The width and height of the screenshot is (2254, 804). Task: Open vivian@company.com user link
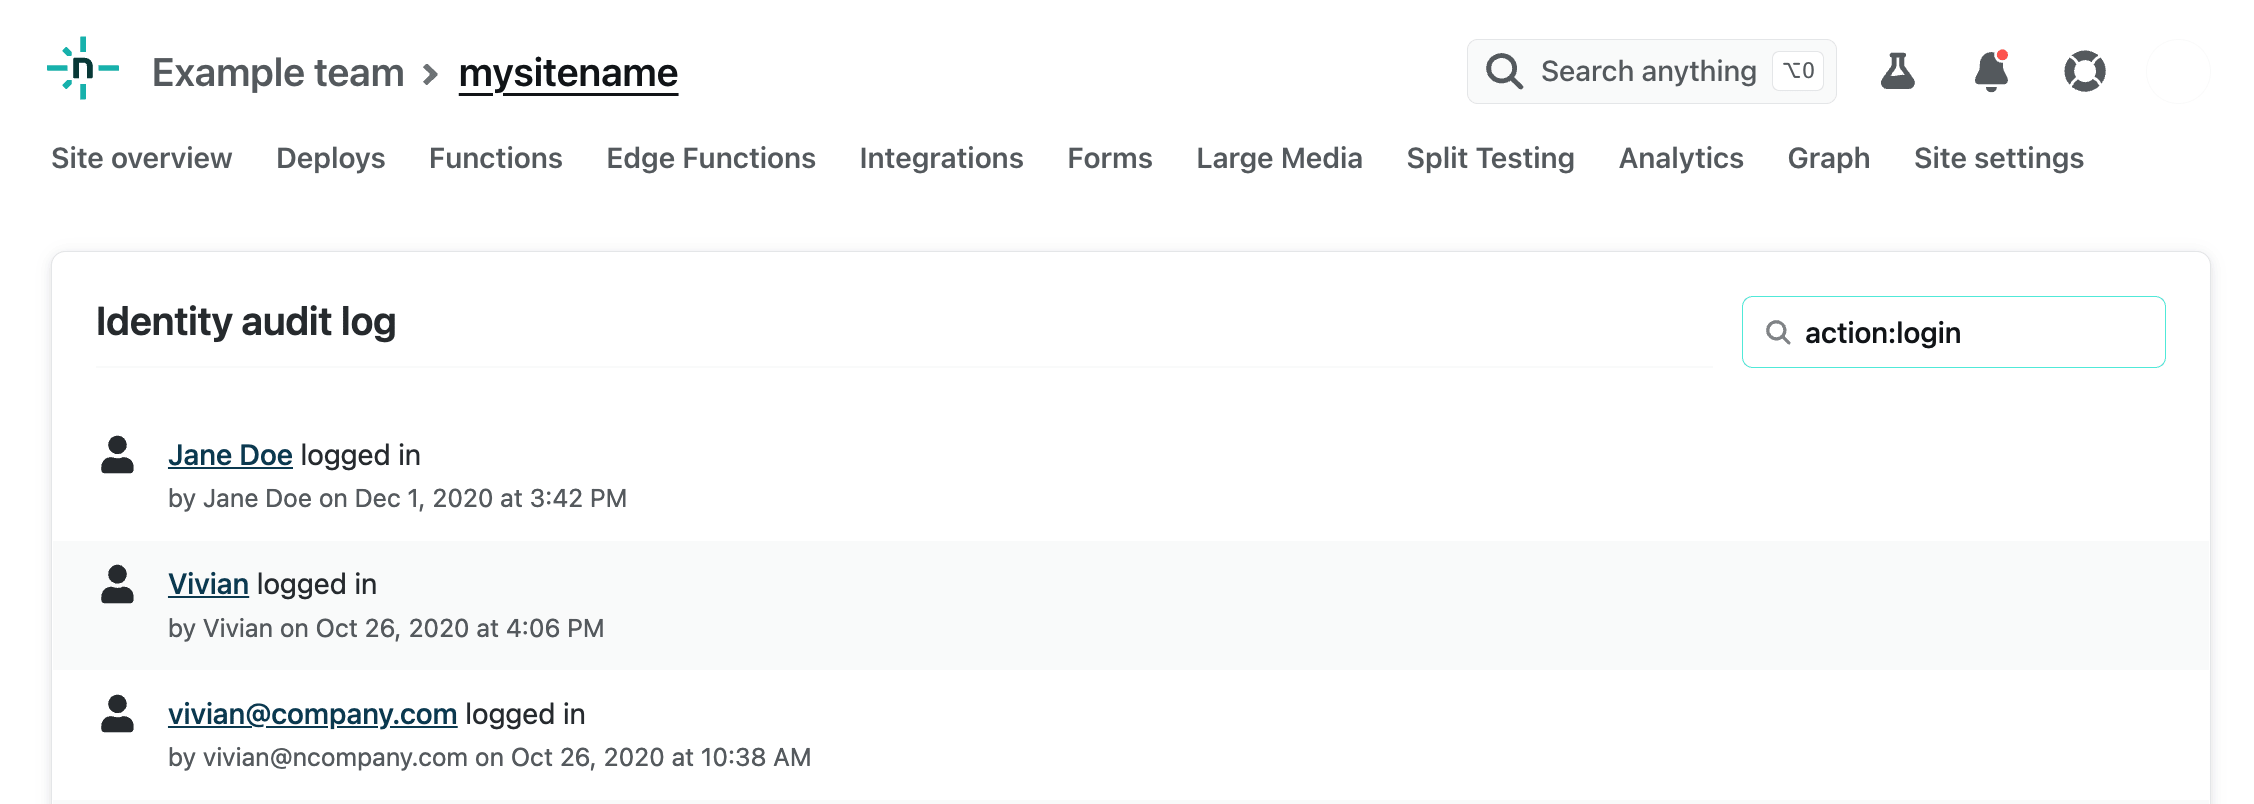(312, 714)
